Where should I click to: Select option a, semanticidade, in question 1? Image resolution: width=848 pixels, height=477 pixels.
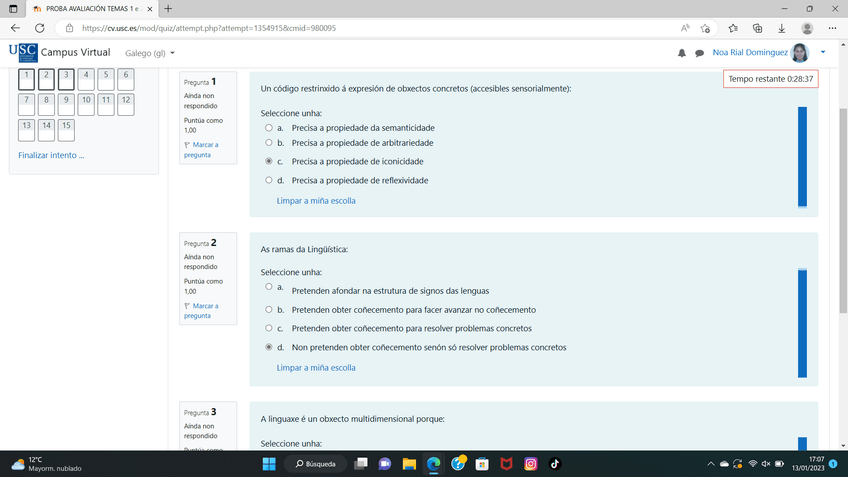[x=269, y=128]
